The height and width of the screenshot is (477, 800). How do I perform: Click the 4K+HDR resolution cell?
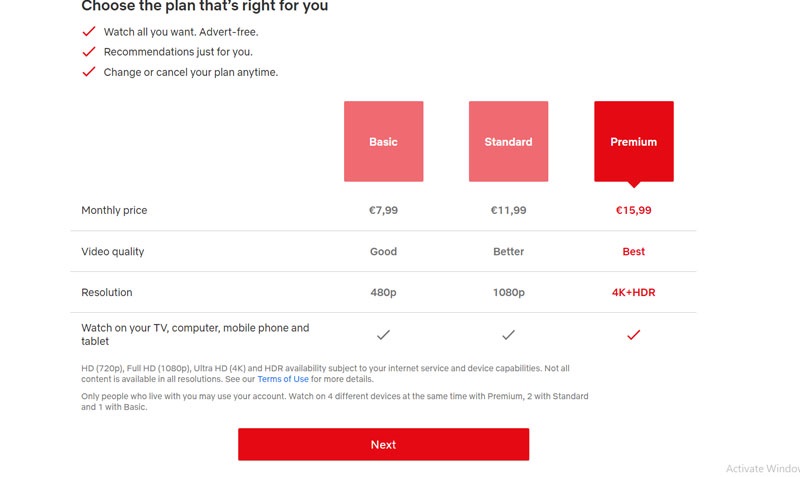(x=633, y=293)
